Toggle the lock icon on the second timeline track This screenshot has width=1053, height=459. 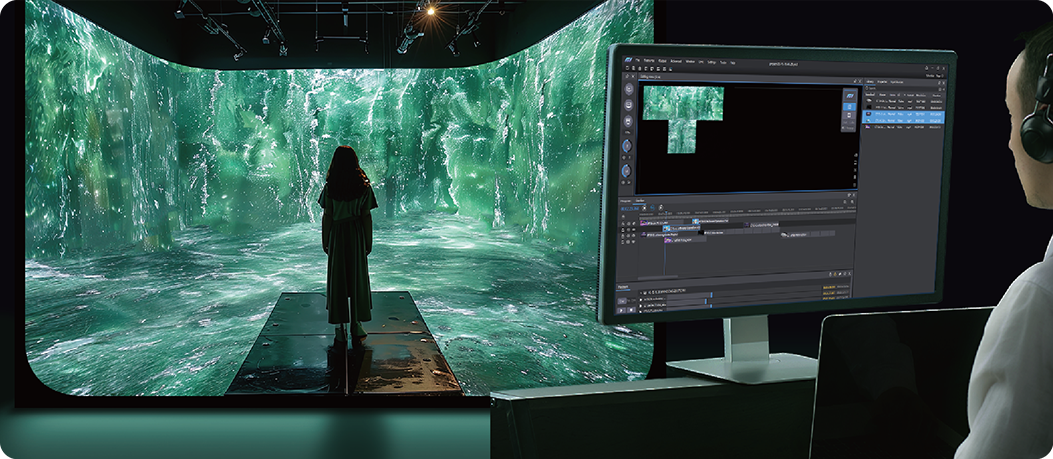point(623,229)
